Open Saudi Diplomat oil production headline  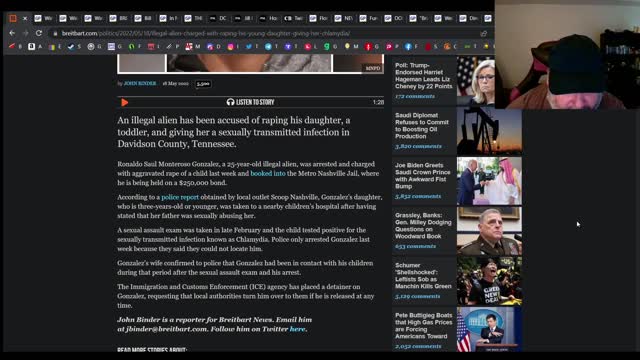pos(422,126)
